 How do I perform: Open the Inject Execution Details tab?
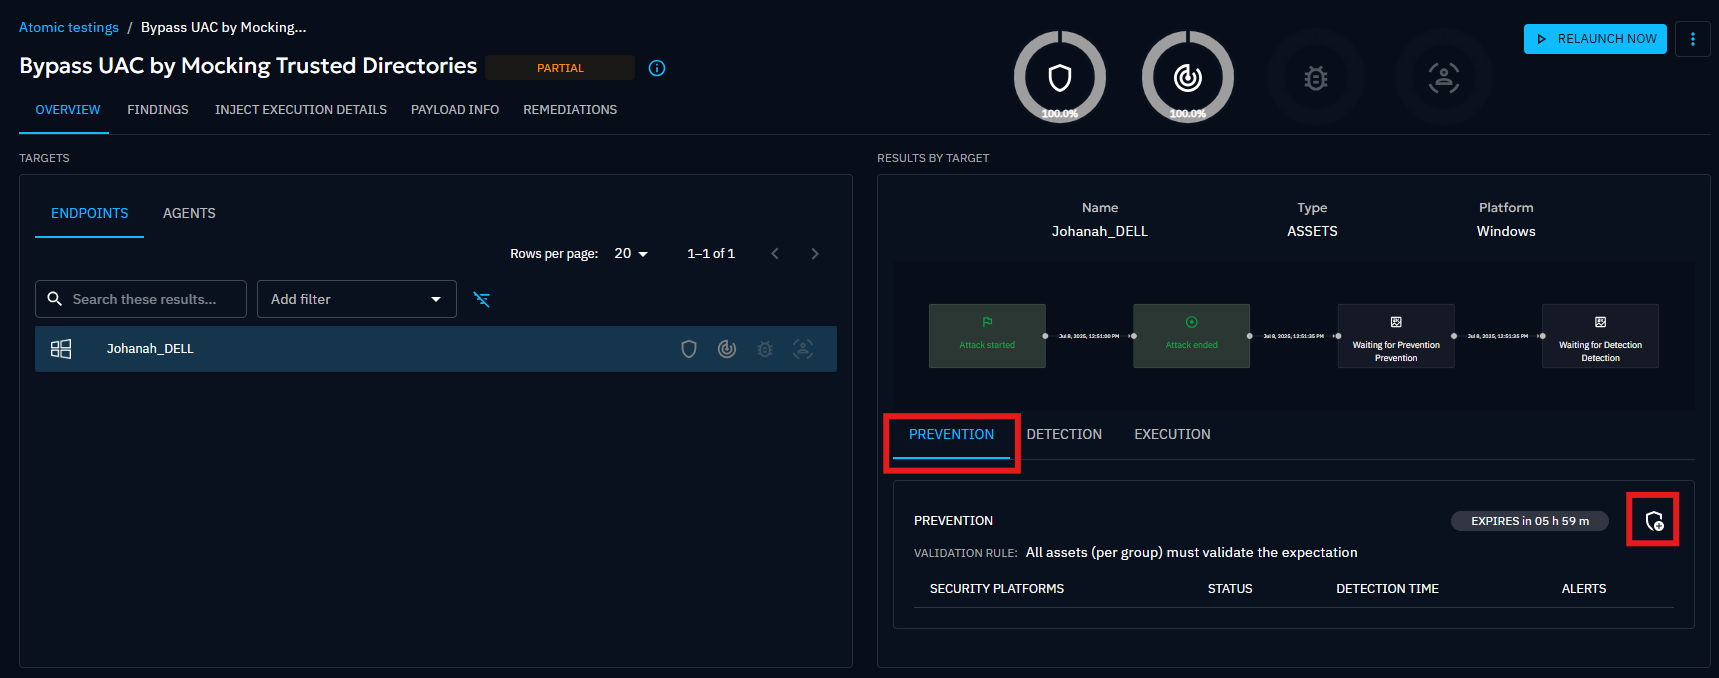click(300, 110)
